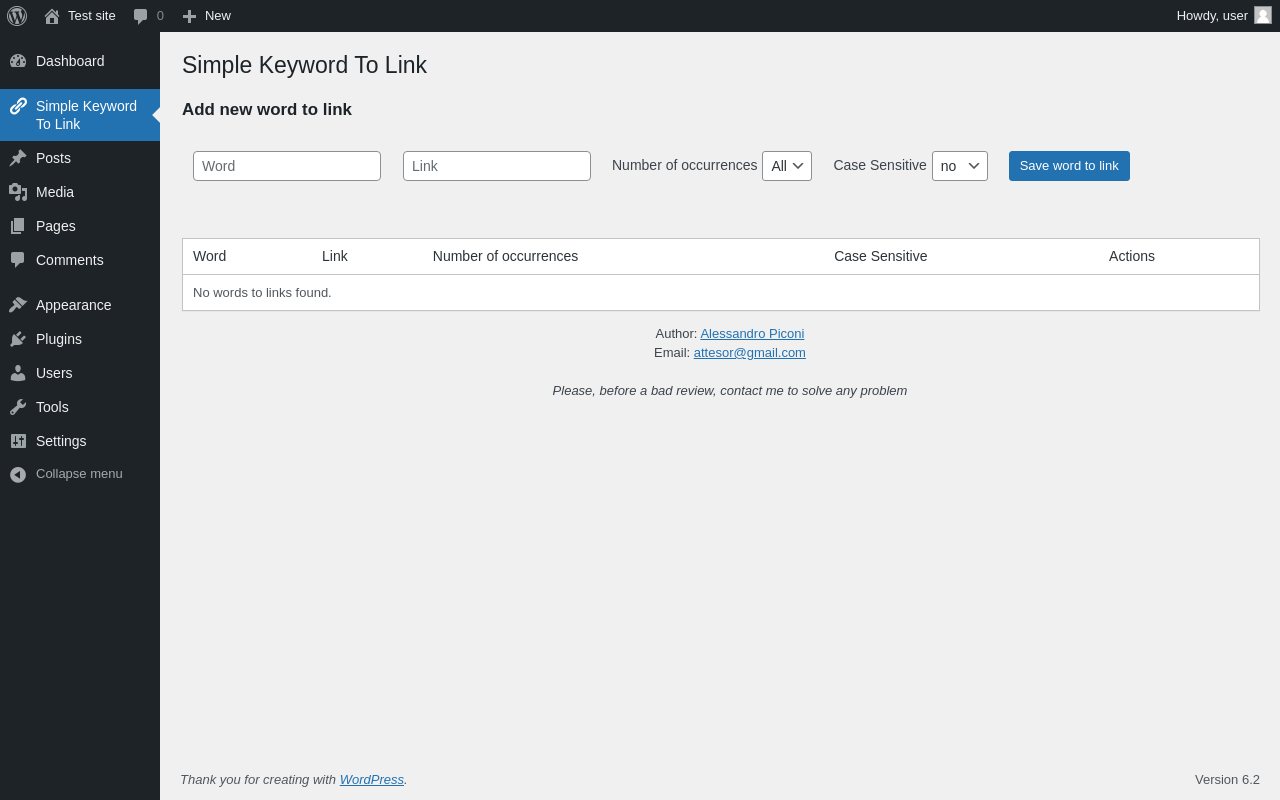Click the Collapse menu arrow icon

(18, 474)
